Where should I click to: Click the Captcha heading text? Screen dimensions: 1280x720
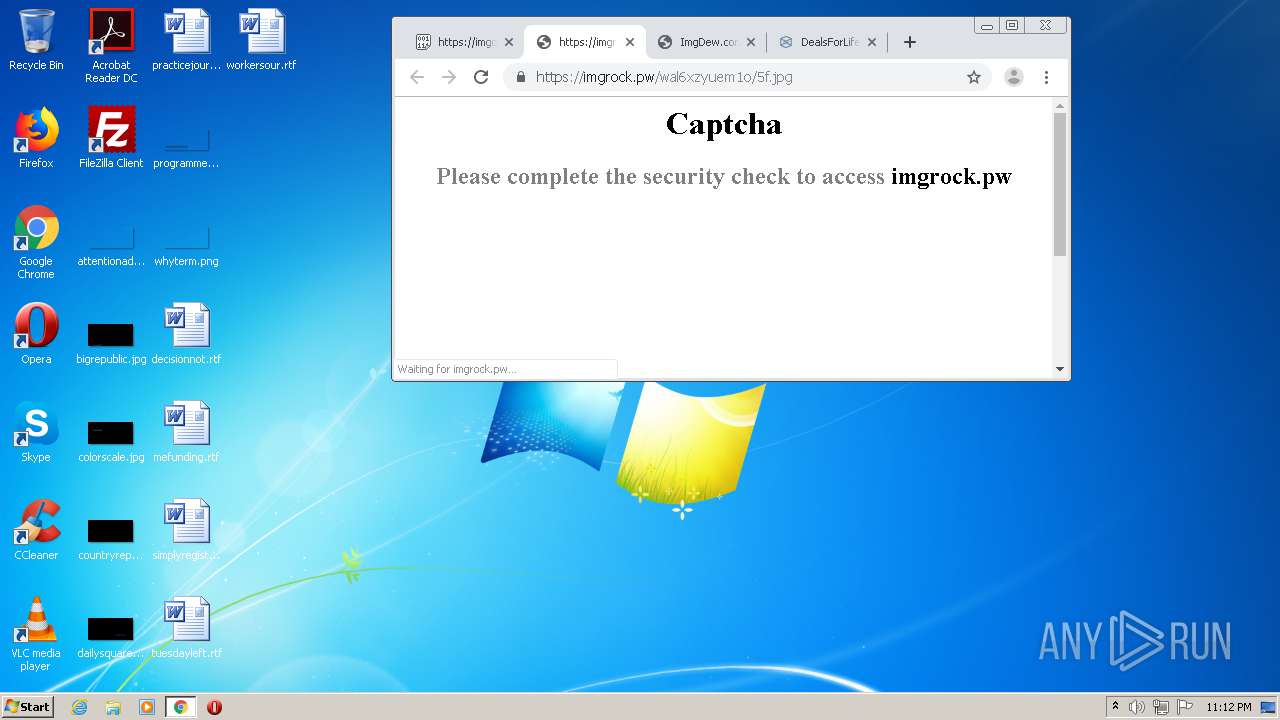(x=724, y=124)
